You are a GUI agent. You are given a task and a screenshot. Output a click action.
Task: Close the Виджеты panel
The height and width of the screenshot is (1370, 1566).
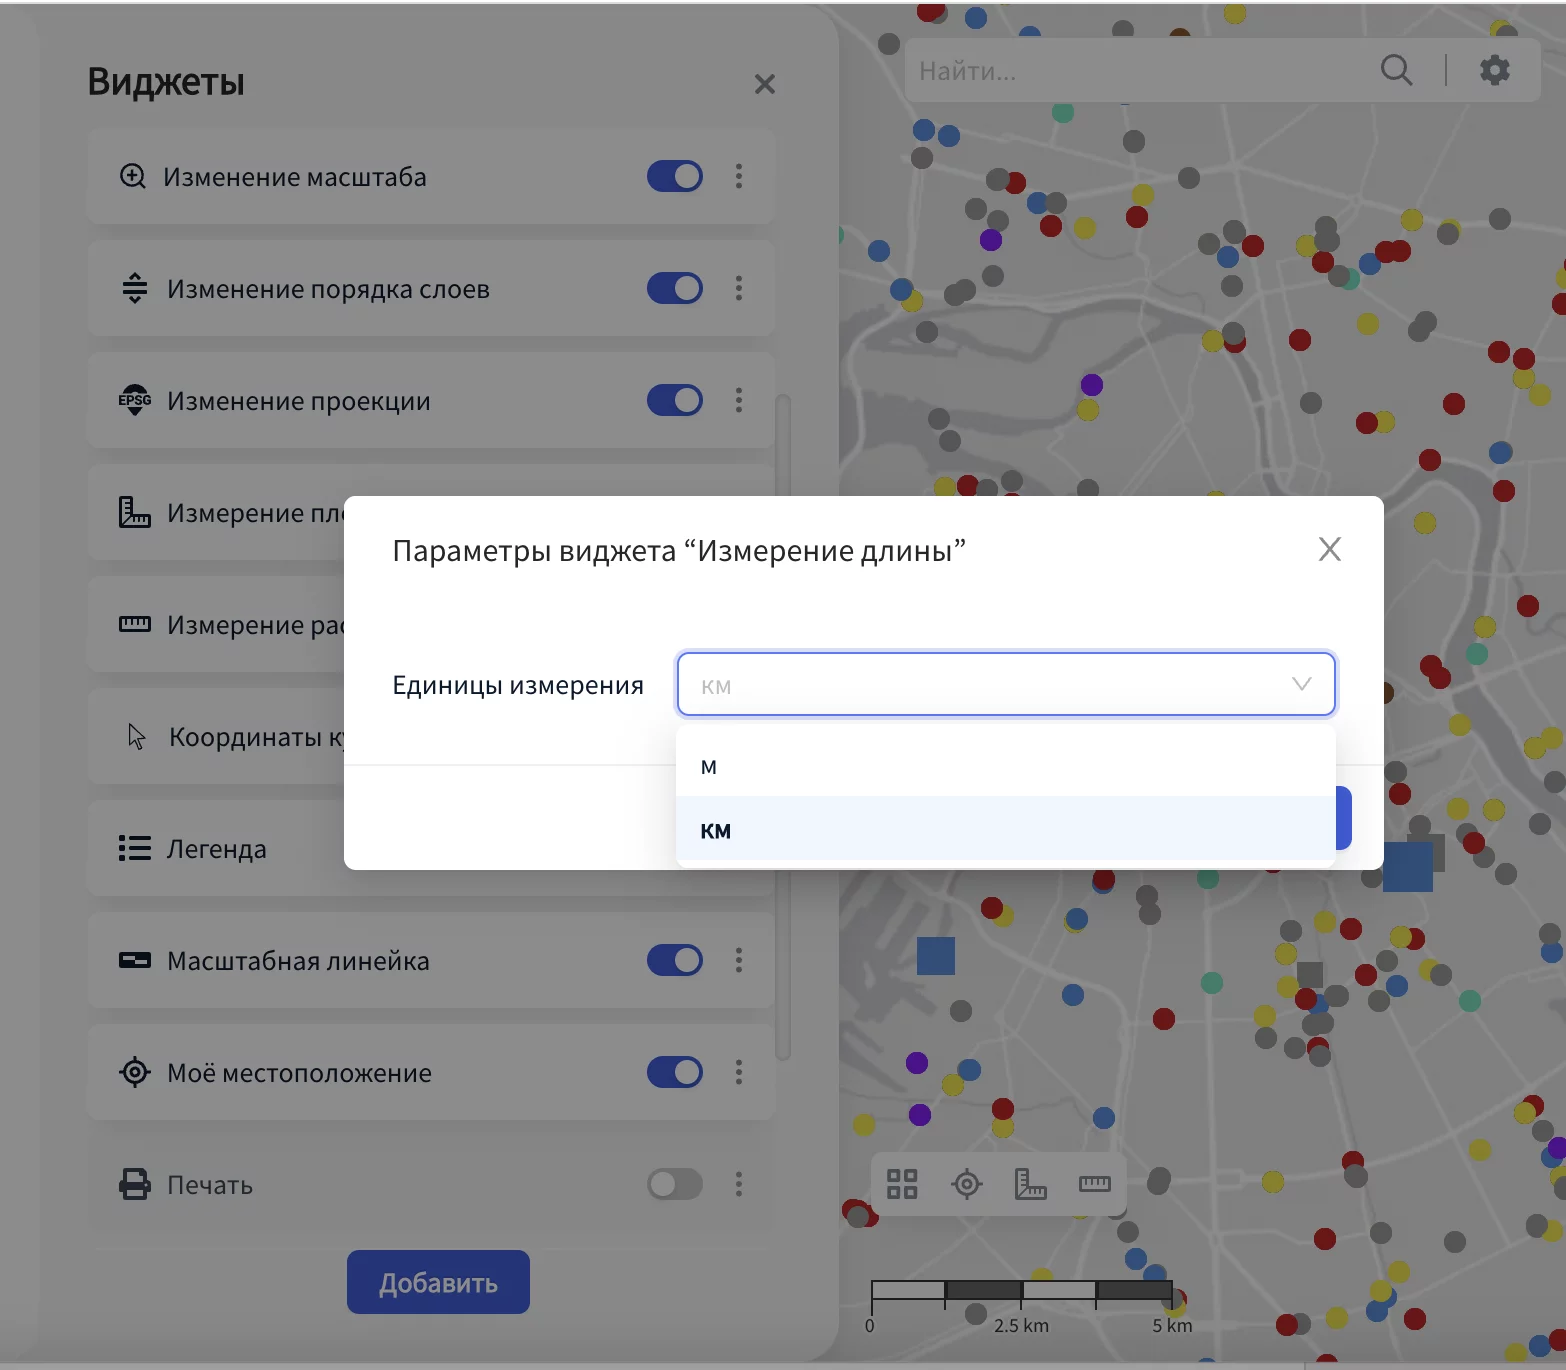tap(764, 84)
